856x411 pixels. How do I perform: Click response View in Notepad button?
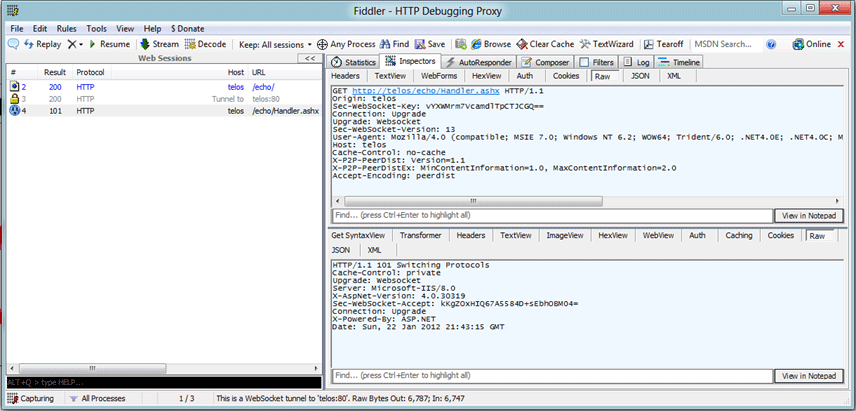point(809,376)
